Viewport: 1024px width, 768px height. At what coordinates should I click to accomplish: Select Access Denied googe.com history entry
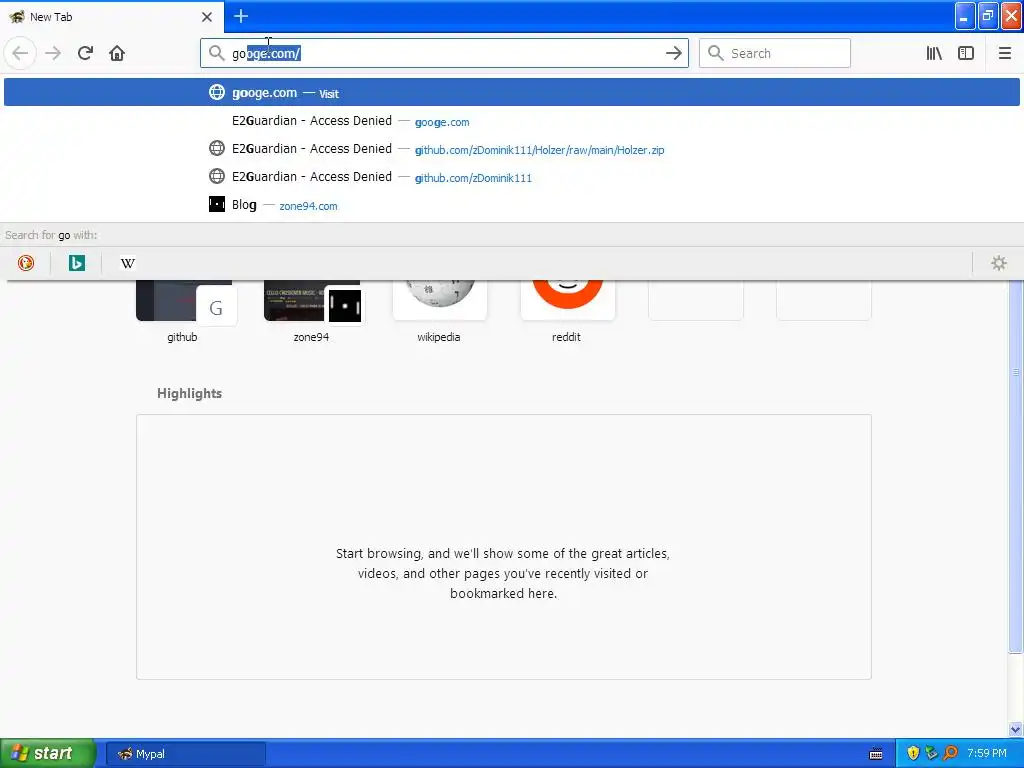(x=511, y=121)
